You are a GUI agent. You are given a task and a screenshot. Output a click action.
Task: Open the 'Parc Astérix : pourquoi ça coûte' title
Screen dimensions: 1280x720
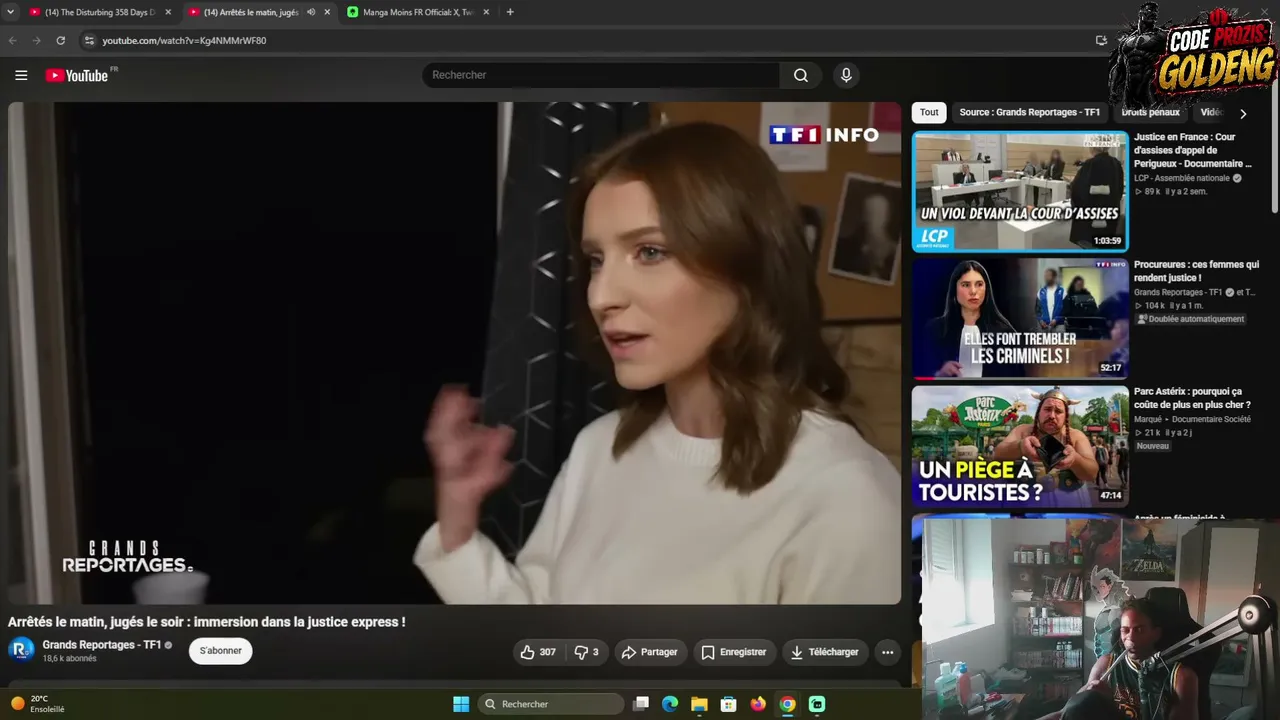1192,398
